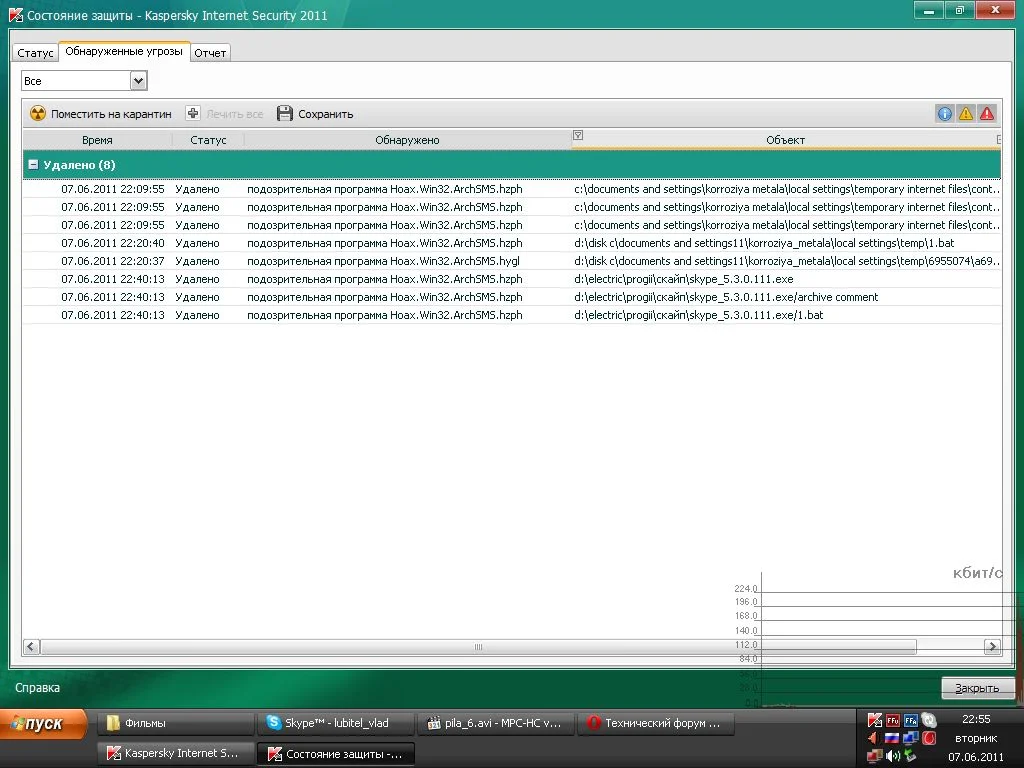Click the Закрыть button
The image size is (1024, 768).
(977, 688)
